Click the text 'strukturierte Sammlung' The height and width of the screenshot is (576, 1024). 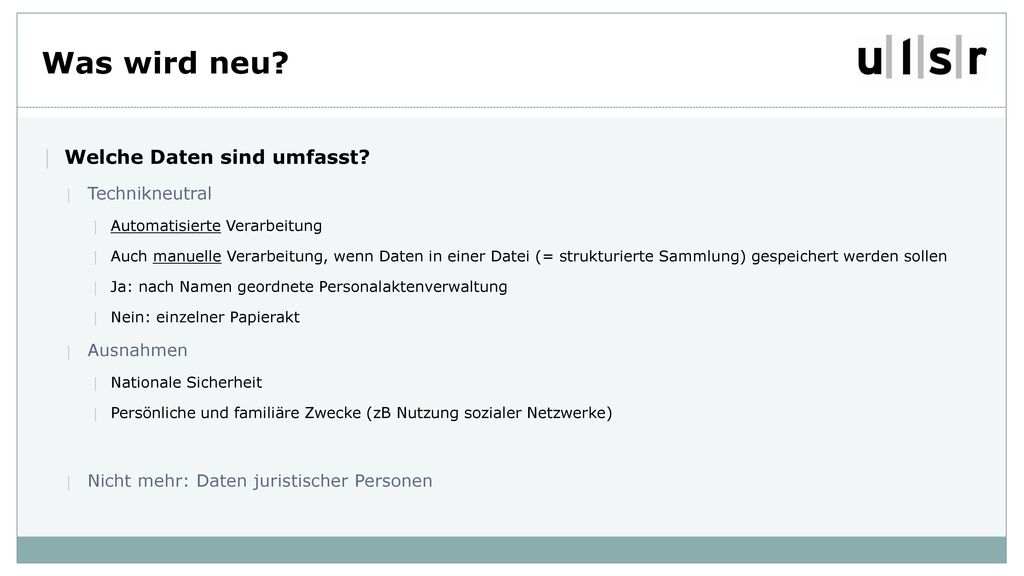click(649, 256)
